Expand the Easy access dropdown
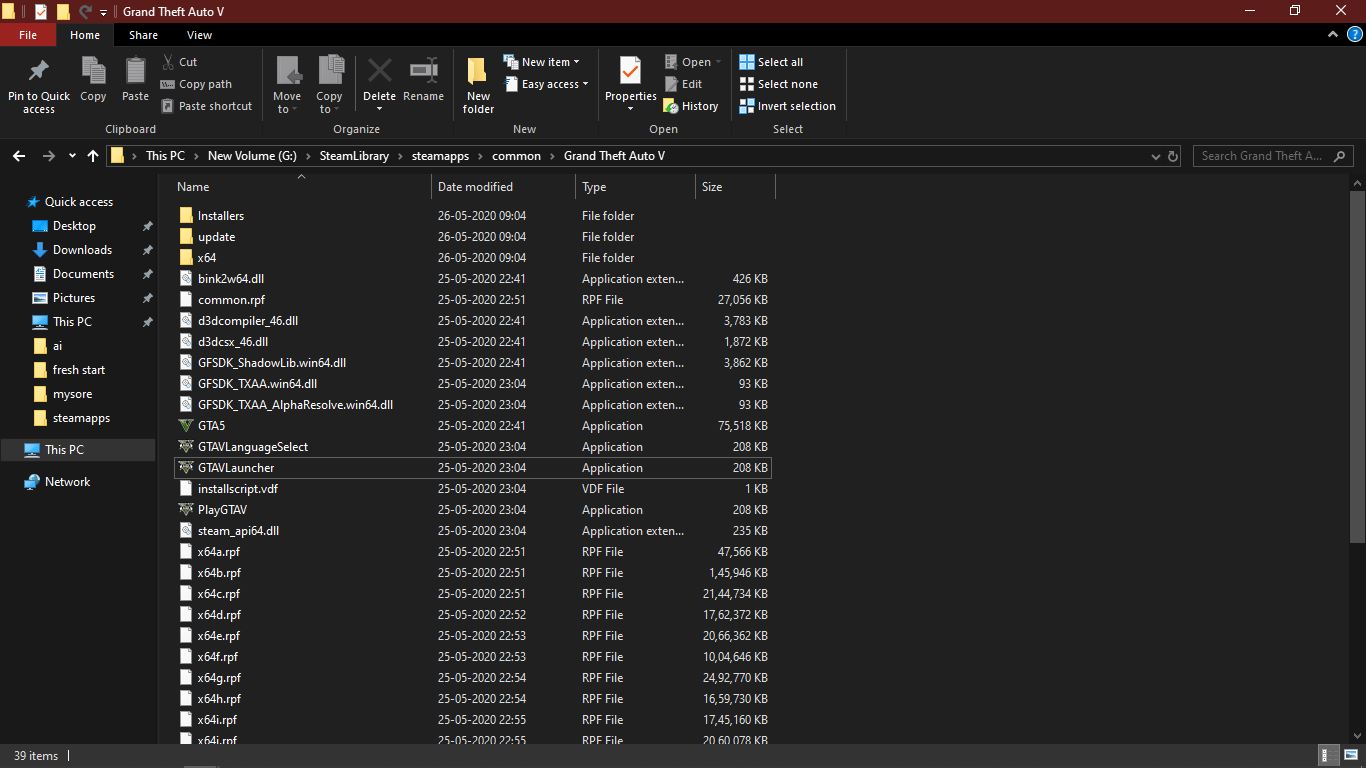 (546, 84)
